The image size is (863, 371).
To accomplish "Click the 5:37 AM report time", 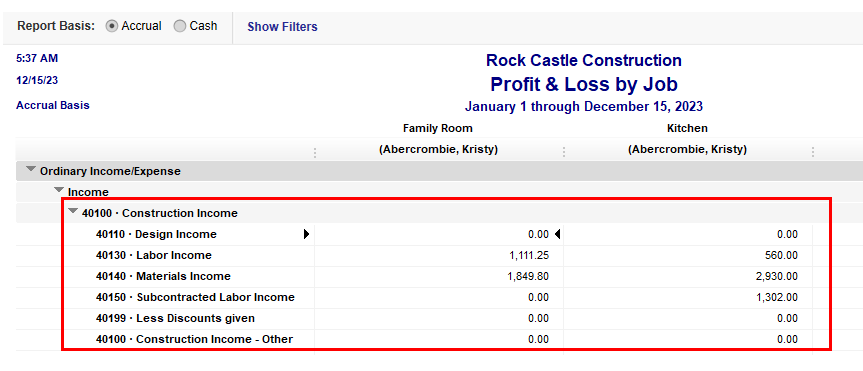I will 37,58.
